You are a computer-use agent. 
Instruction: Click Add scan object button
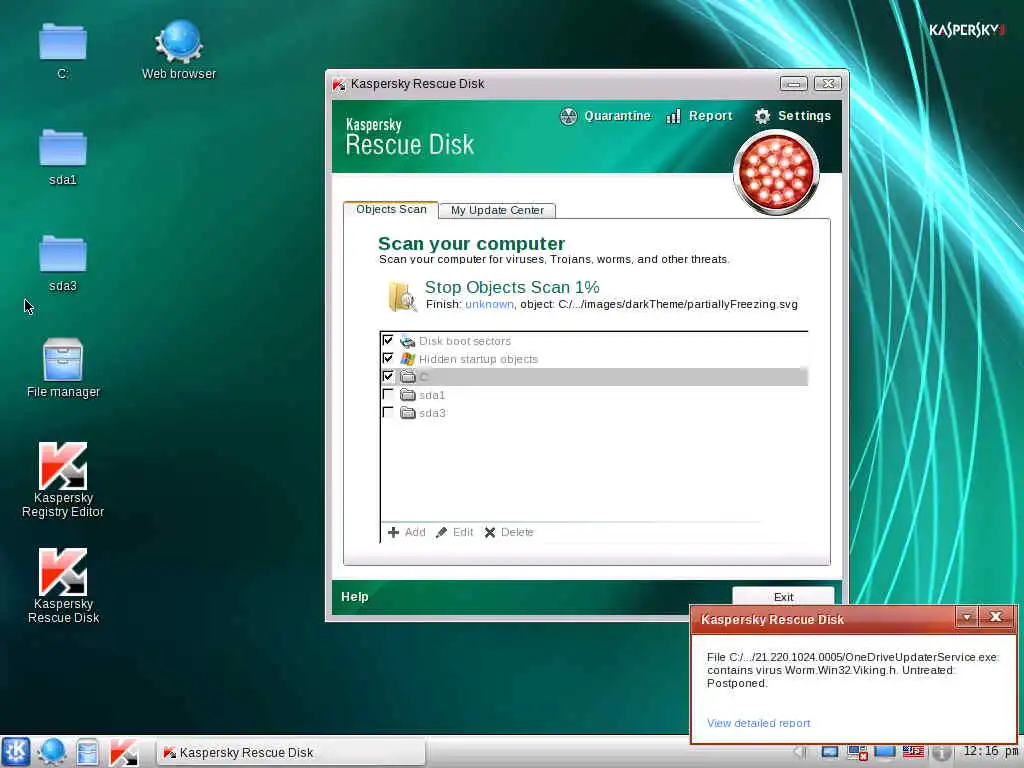tap(406, 532)
